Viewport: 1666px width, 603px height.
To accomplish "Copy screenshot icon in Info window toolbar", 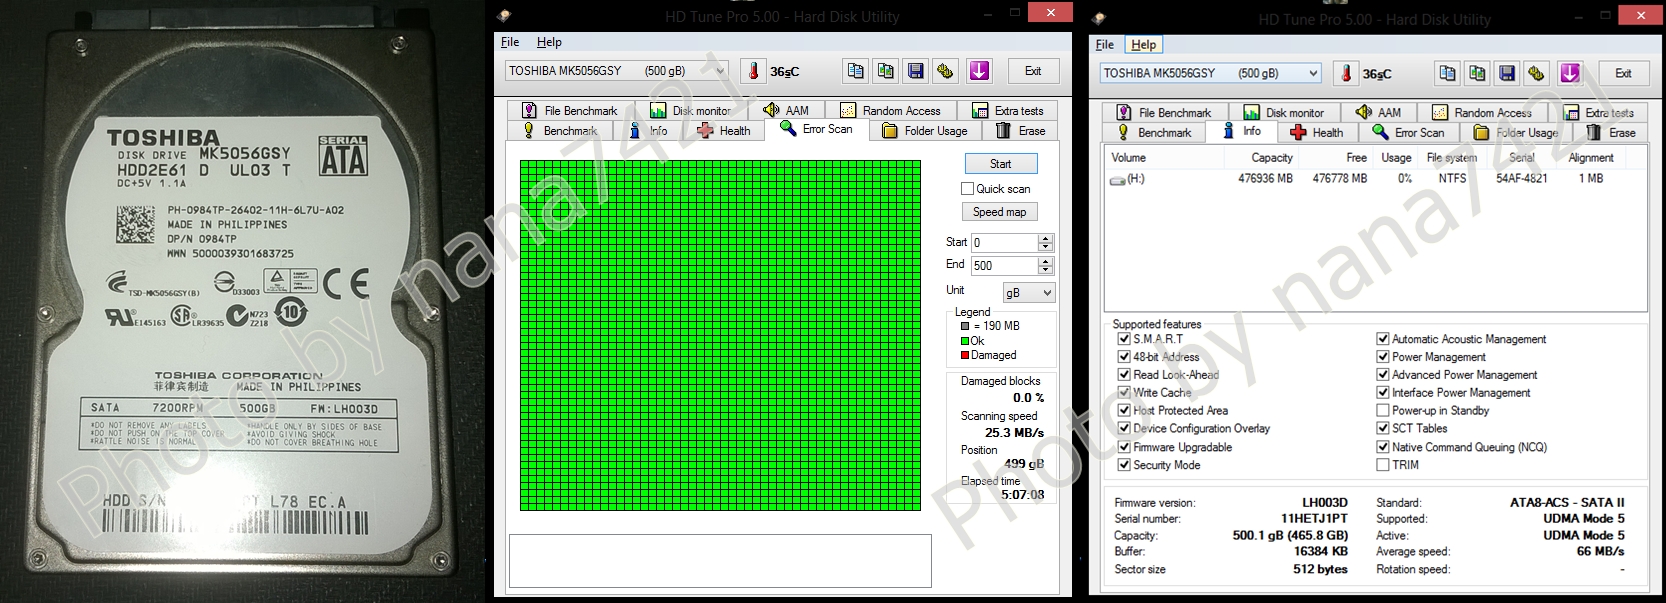I will (1478, 73).
